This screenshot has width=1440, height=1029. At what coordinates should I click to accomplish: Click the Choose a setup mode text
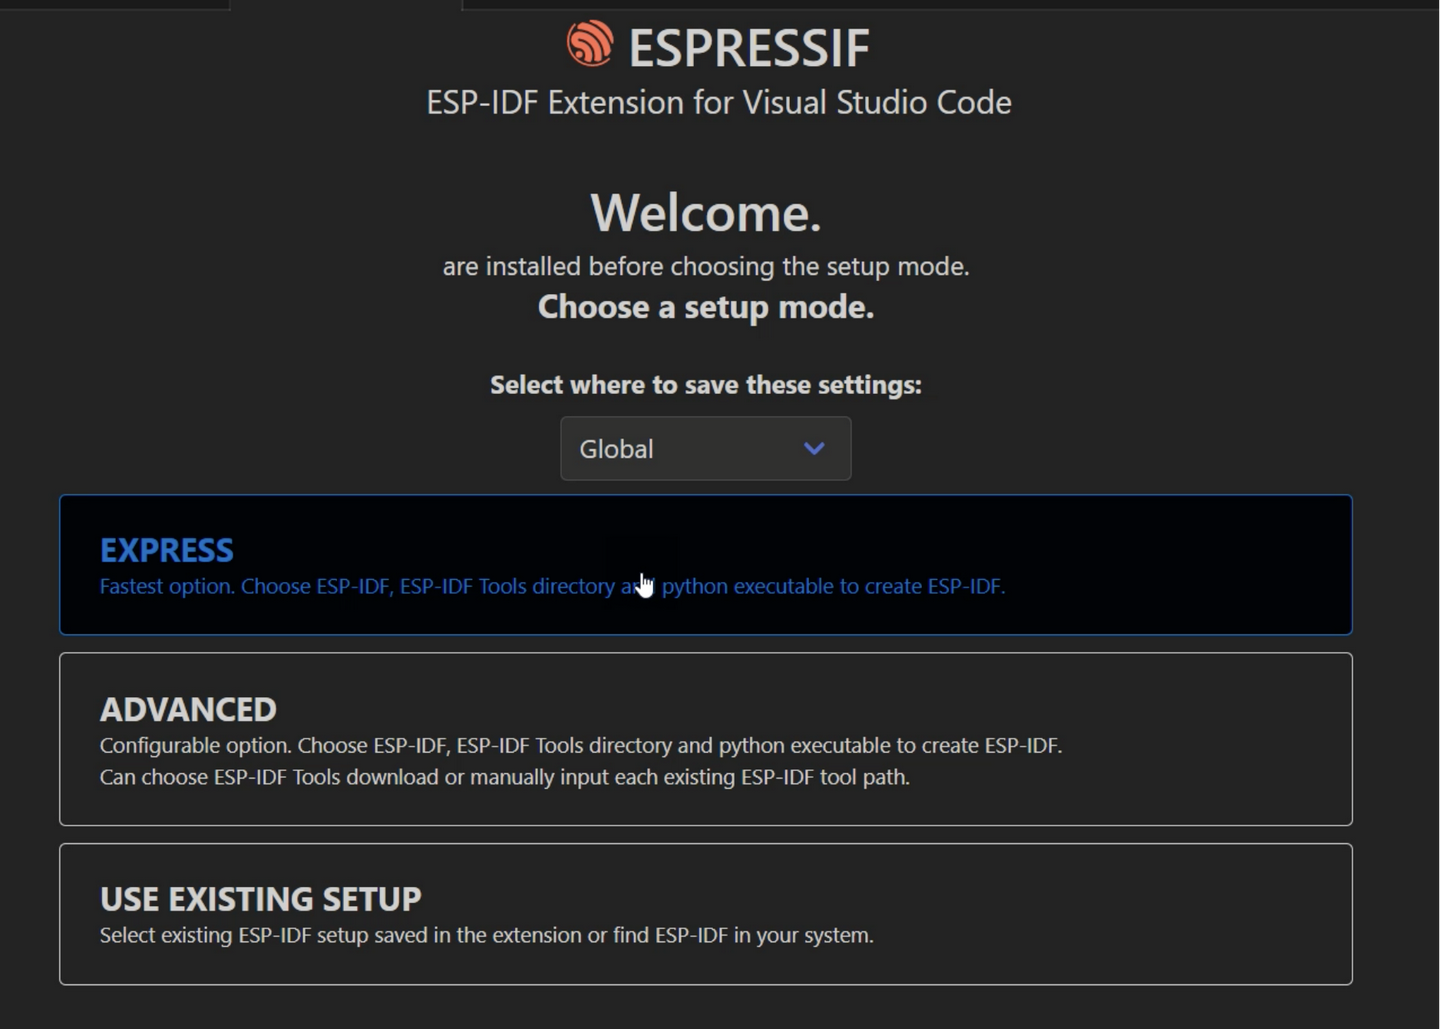(705, 307)
